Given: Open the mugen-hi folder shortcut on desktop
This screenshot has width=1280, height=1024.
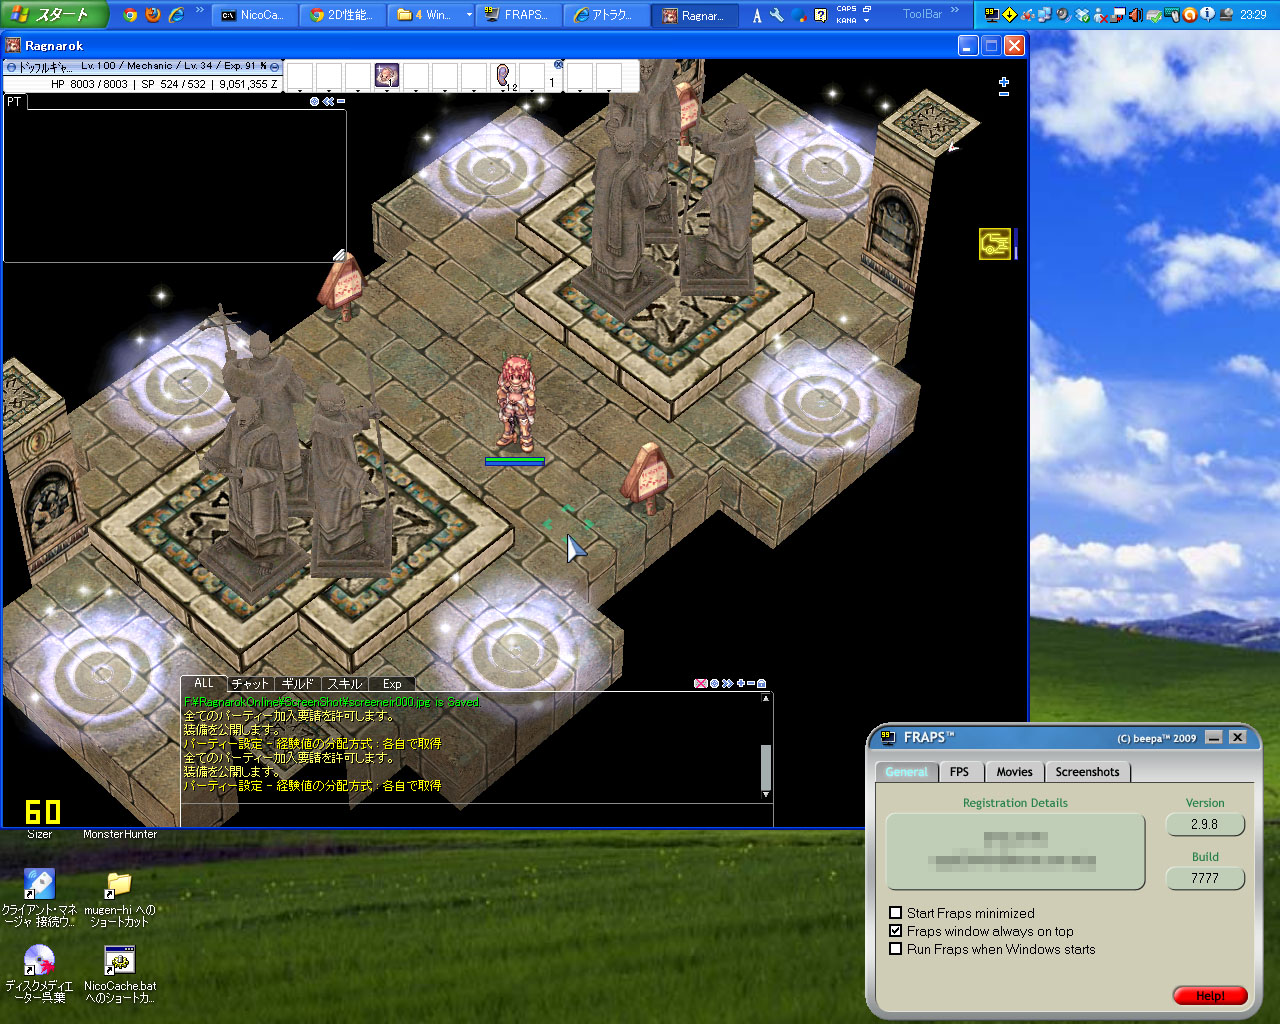Looking at the screenshot, I should tap(120, 899).
